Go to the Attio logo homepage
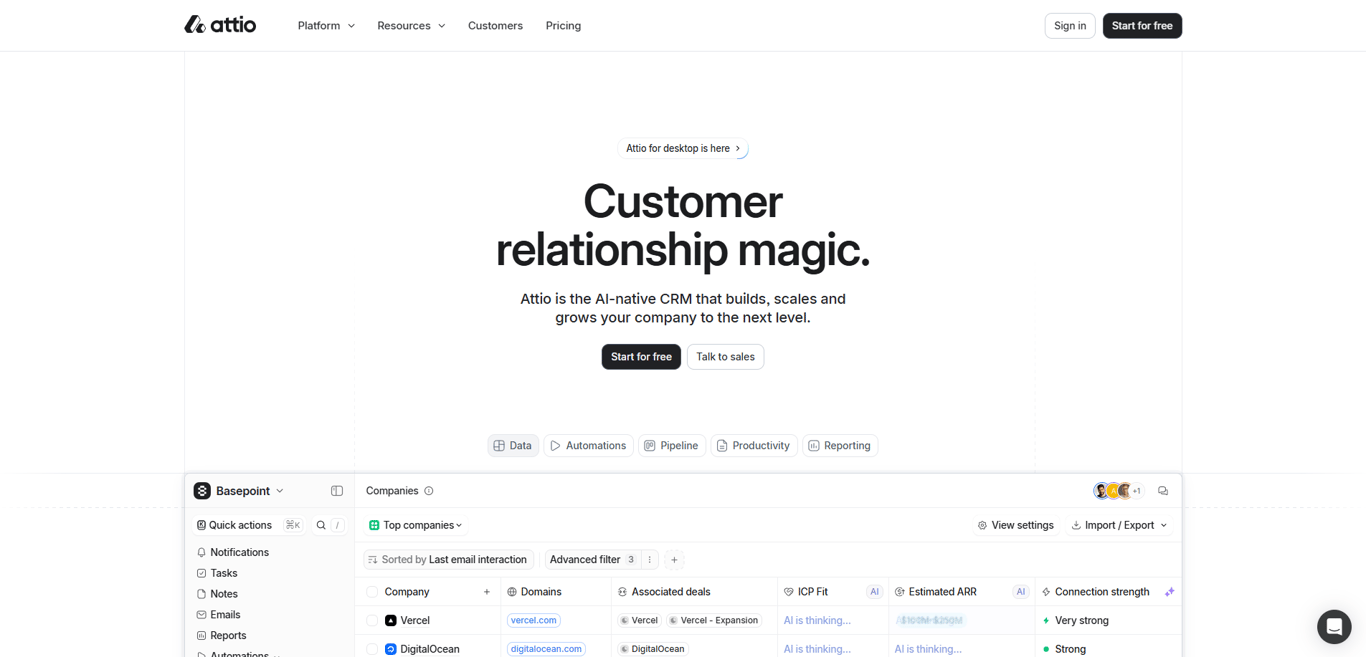The height and width of the screenshot is (657, 1366). click(220, 25)
